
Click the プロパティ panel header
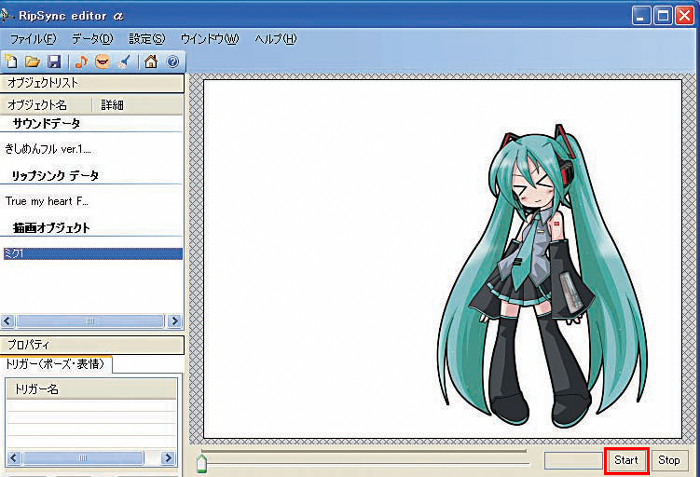(x=92, y=344)
